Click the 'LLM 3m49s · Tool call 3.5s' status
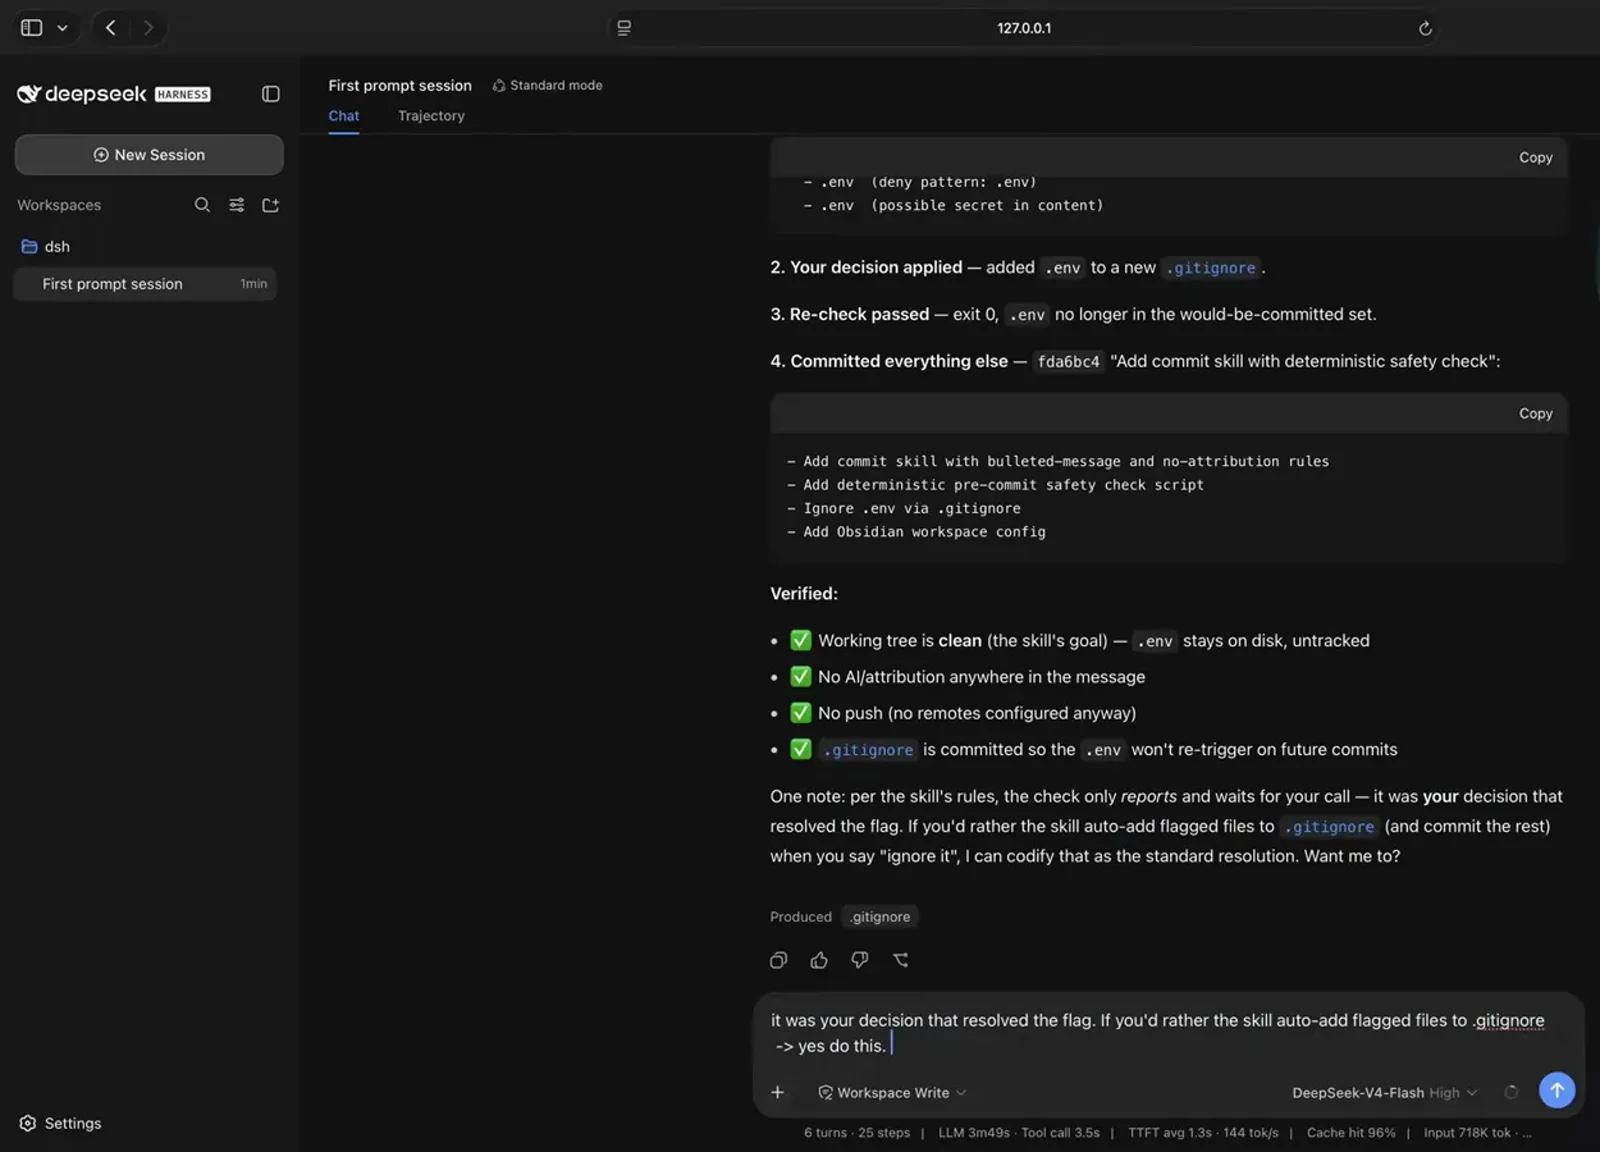Image resolution: width=1600 pixels, height=1152 pixels. pos(1019,1133)
